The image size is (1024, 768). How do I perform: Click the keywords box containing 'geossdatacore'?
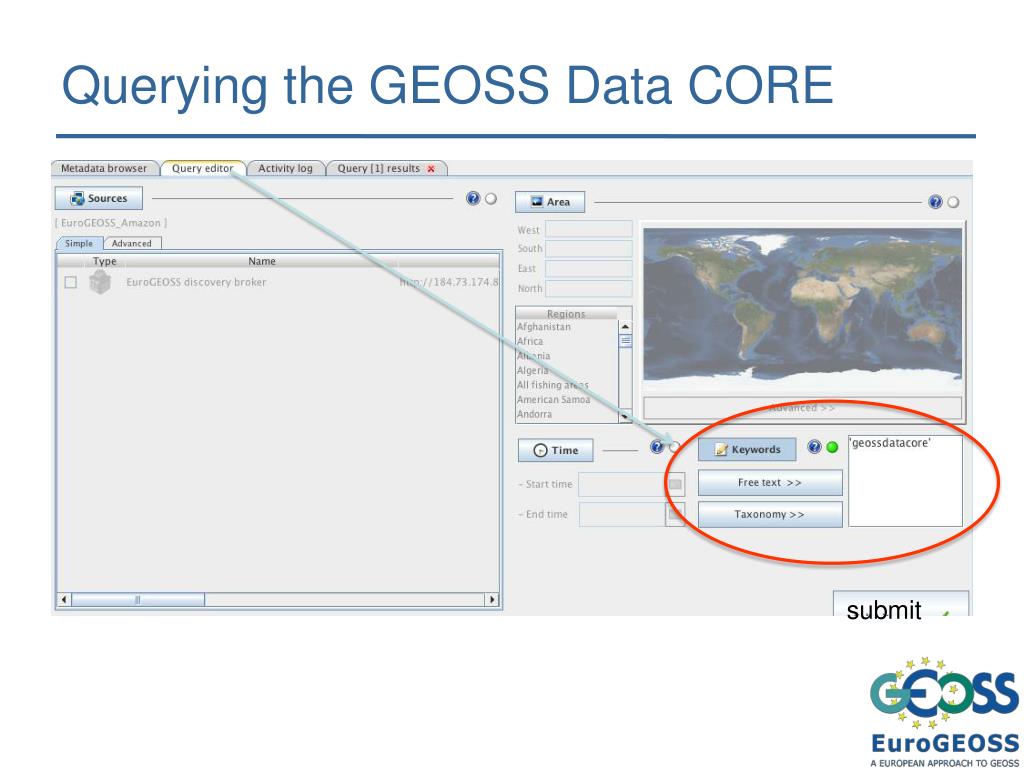point(905,481)
